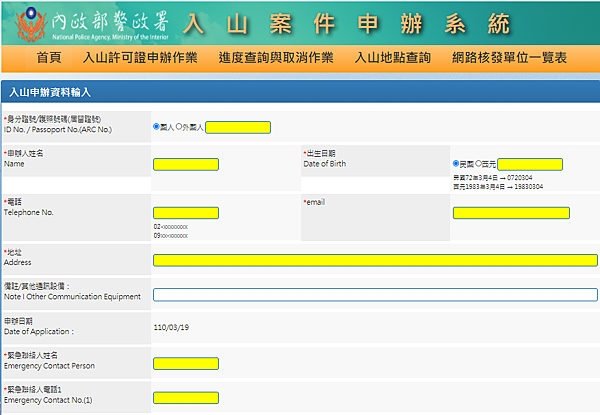Focus the Emergency Contact Person field
600x415 pixels.
[186, 364]
